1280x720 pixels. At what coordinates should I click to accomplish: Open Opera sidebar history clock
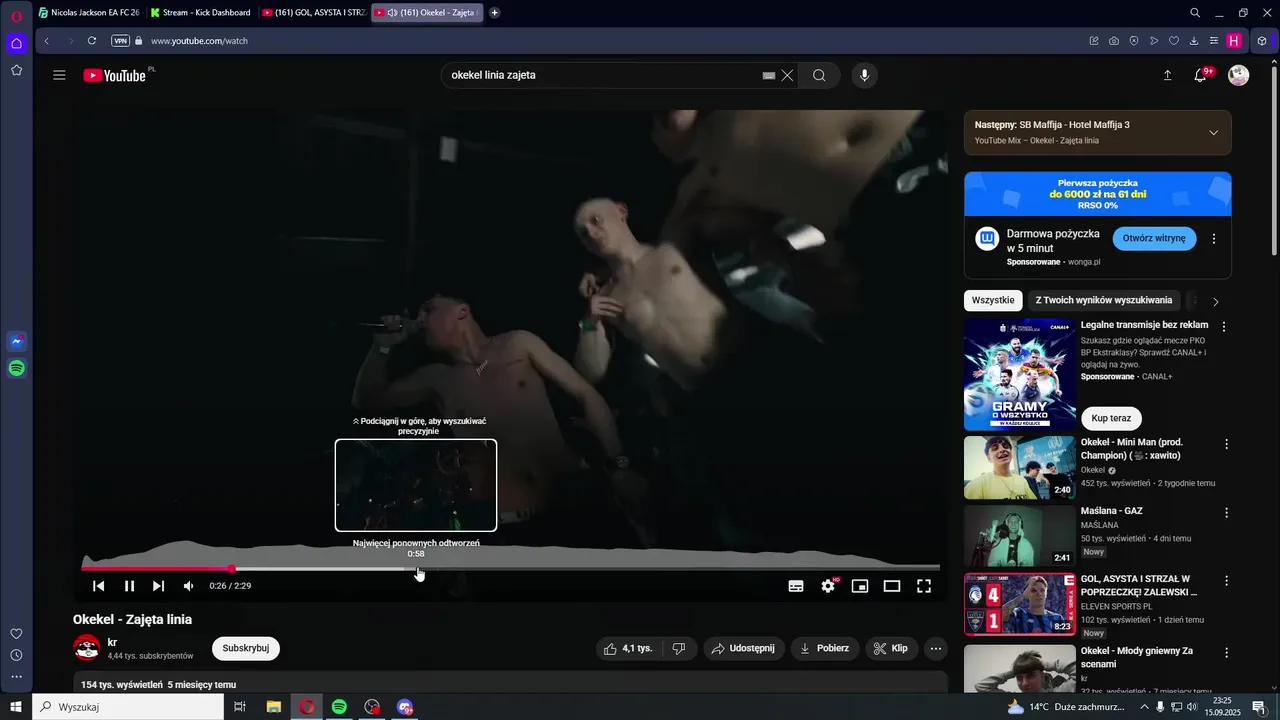(16, 655)
